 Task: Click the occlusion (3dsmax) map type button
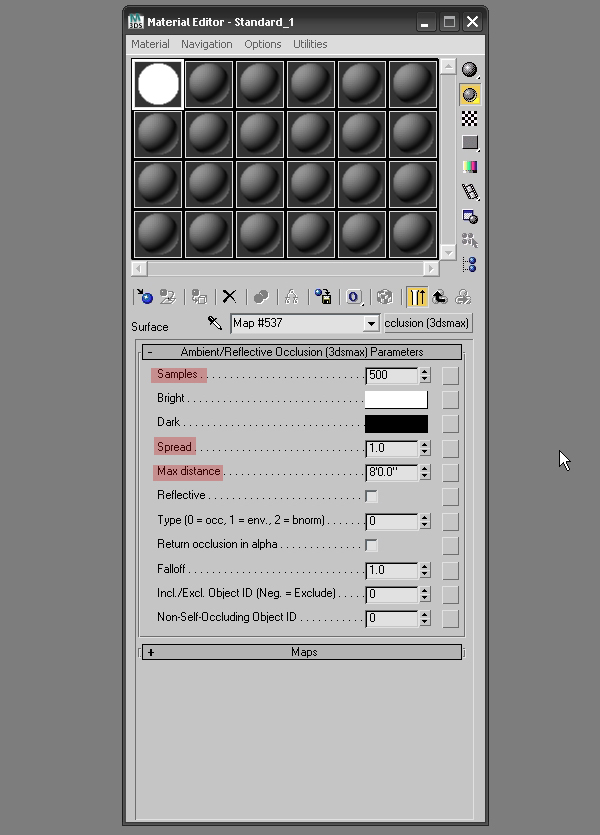[427, 323]
